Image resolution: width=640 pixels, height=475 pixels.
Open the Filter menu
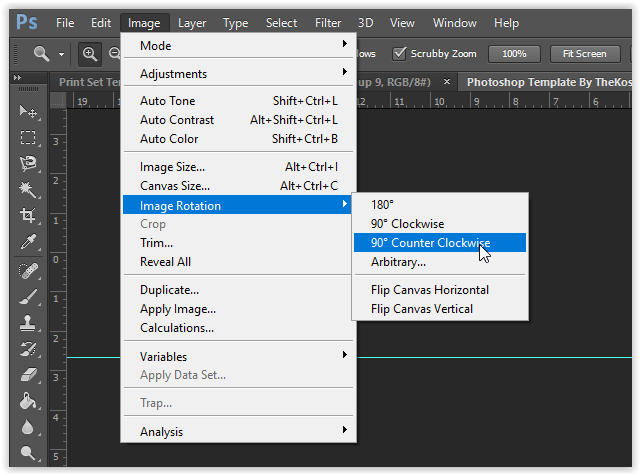328,23
